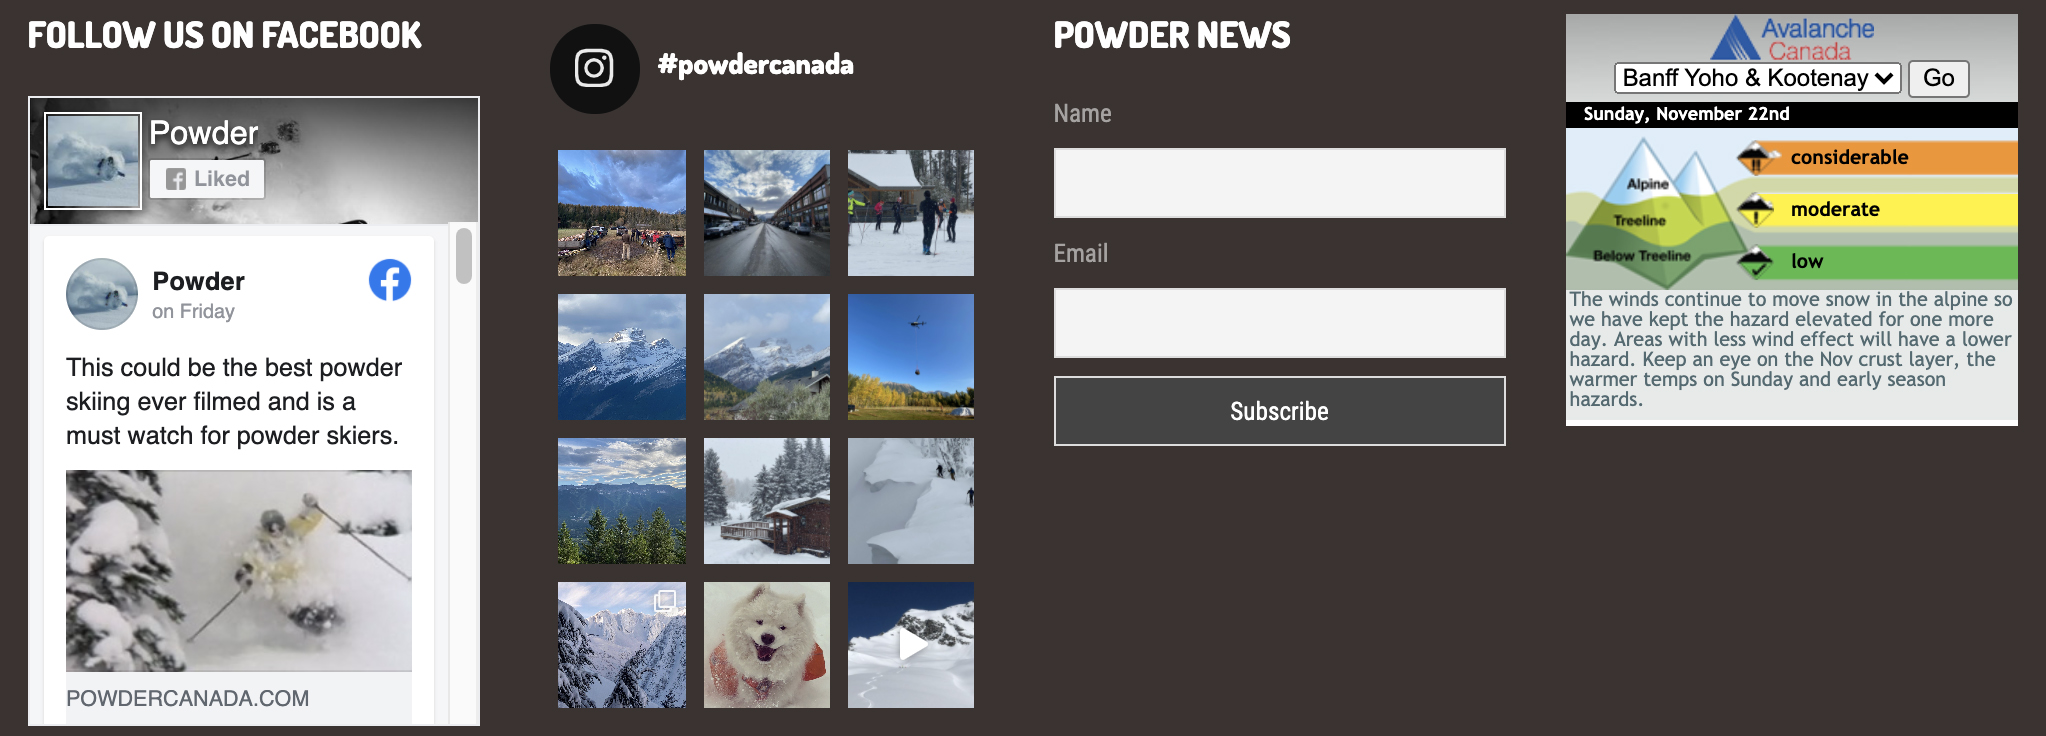Open the white fluffy dog photo

[x=767, y=645]
